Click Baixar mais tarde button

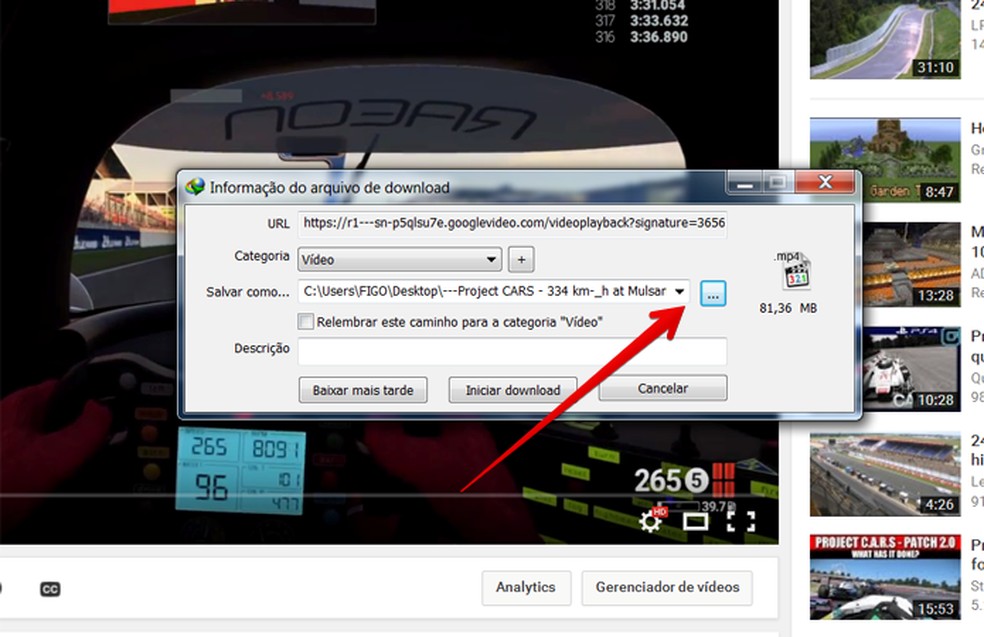[x=363, y=390]
